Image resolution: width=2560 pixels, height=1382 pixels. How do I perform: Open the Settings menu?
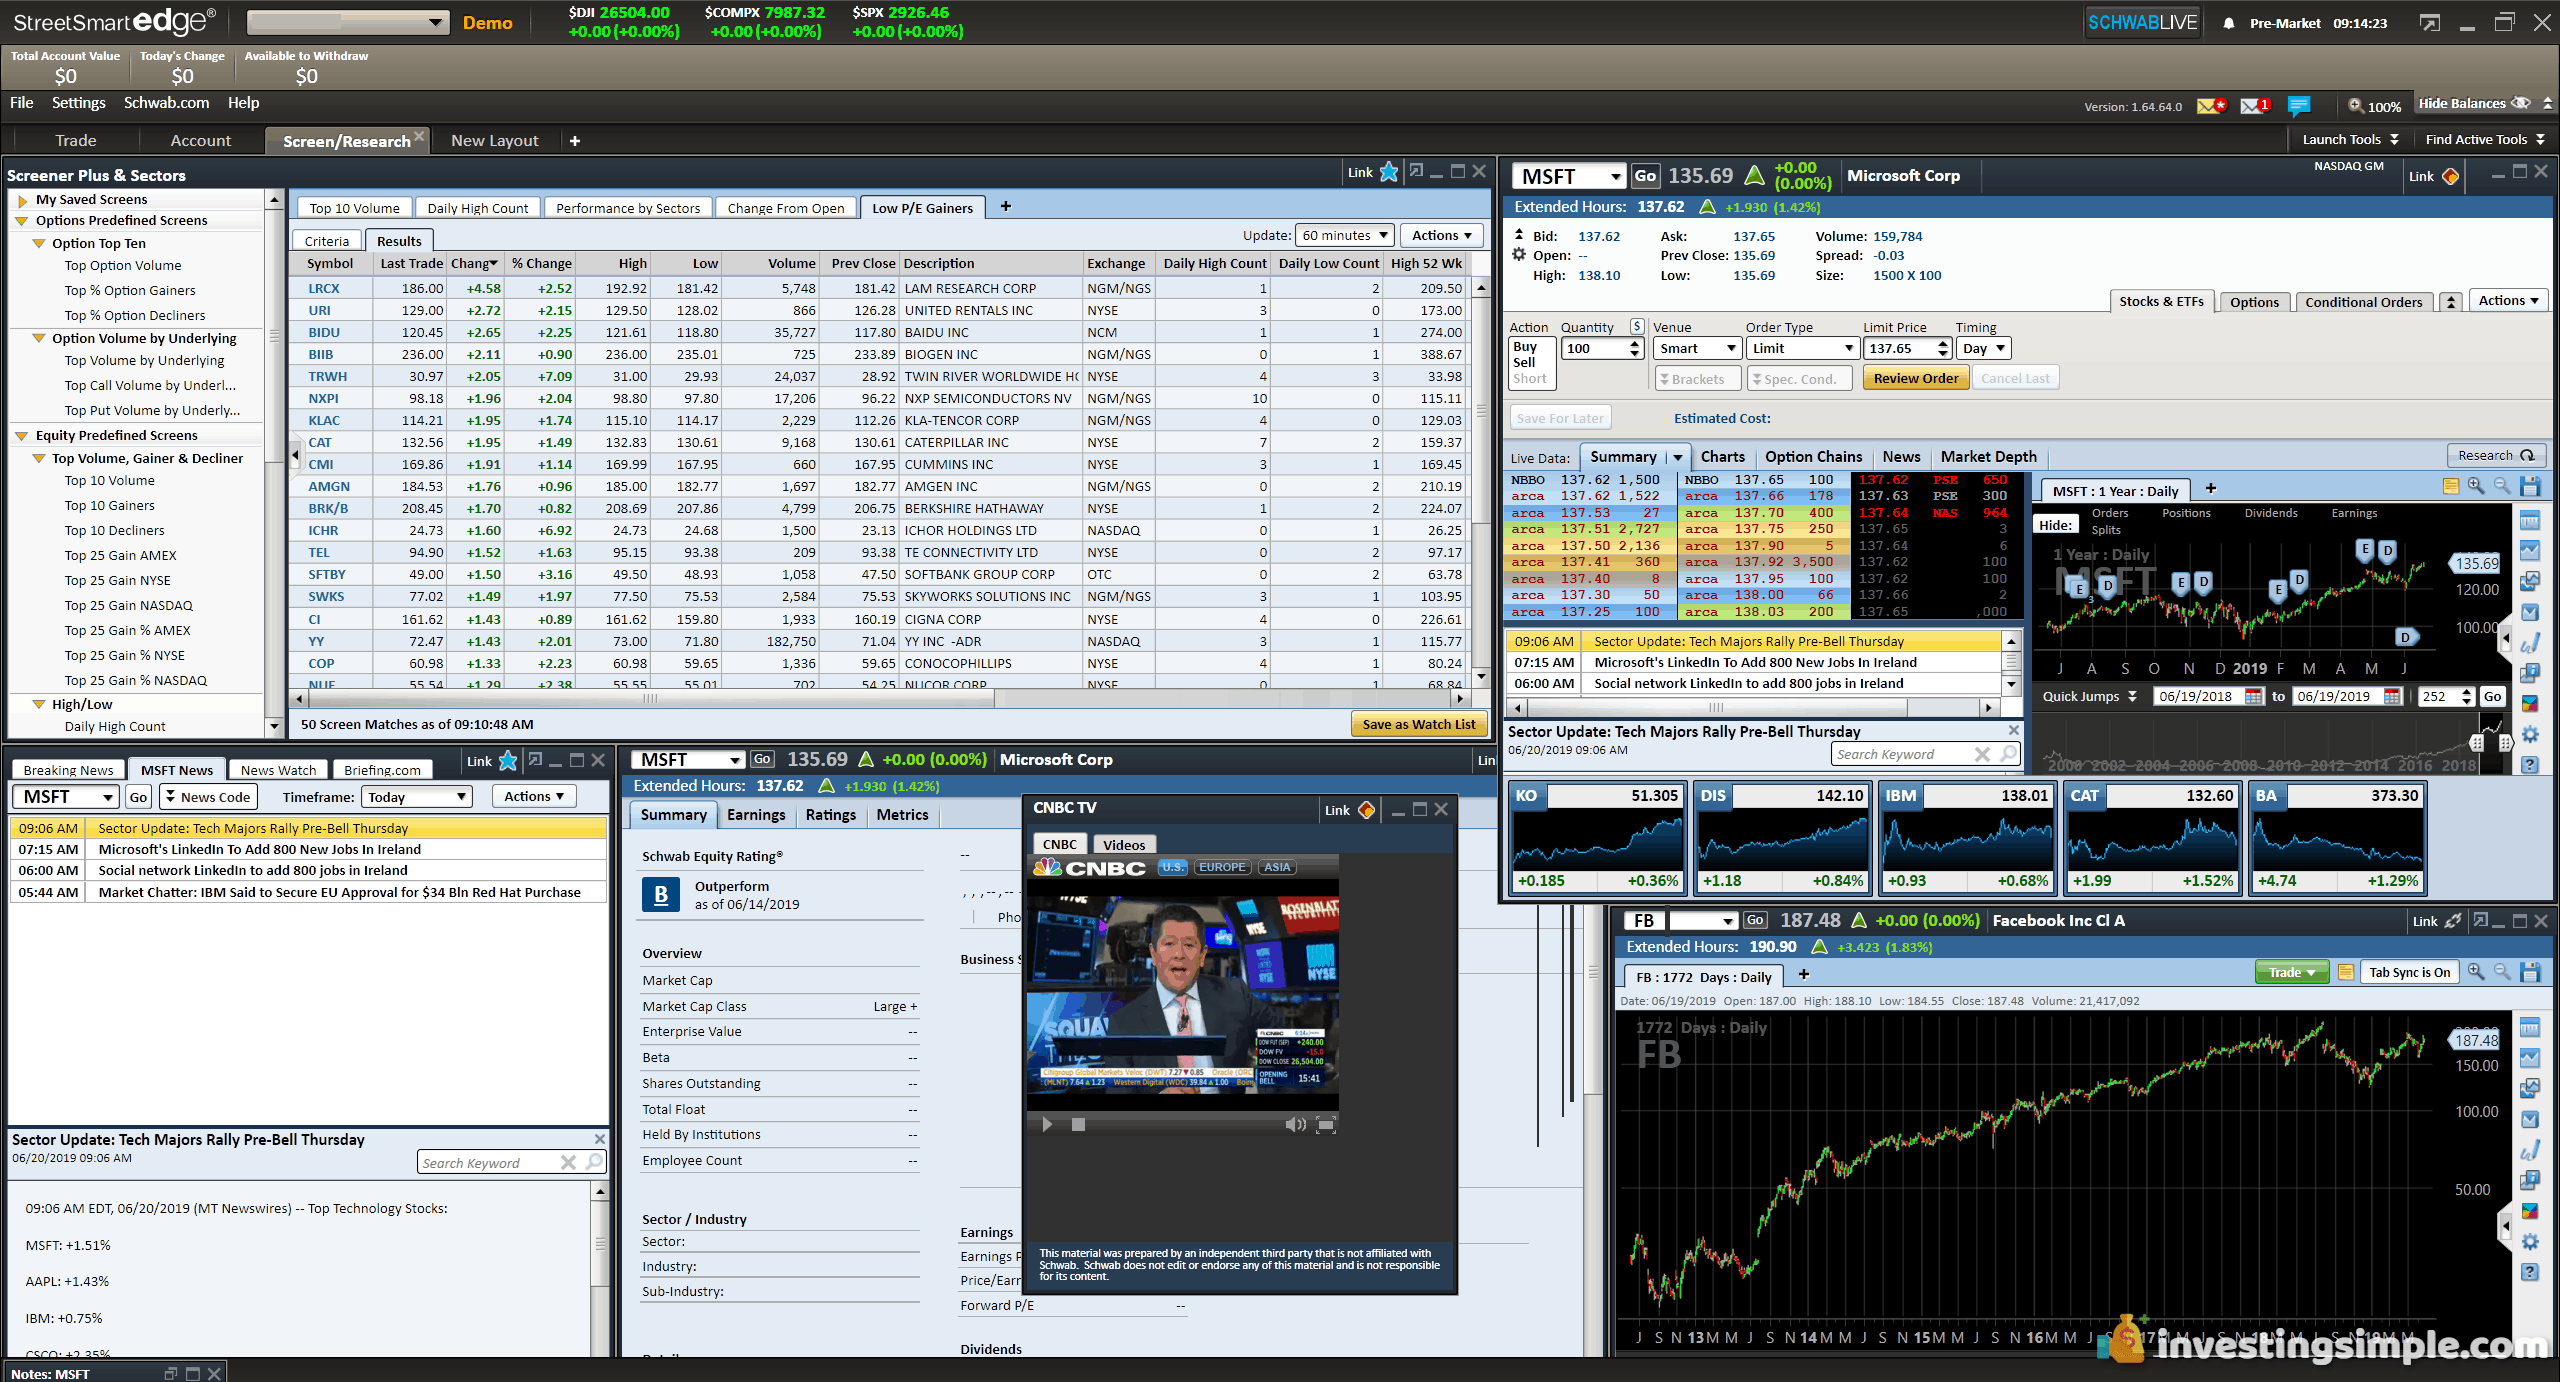coord(78,102)
